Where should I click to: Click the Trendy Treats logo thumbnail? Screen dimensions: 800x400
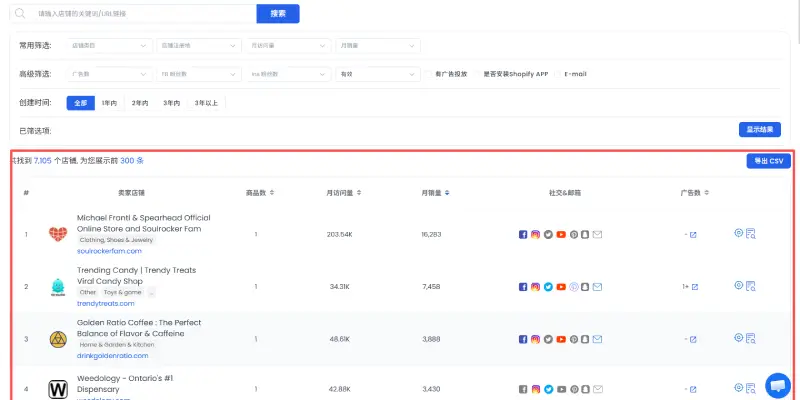(58, 287)
